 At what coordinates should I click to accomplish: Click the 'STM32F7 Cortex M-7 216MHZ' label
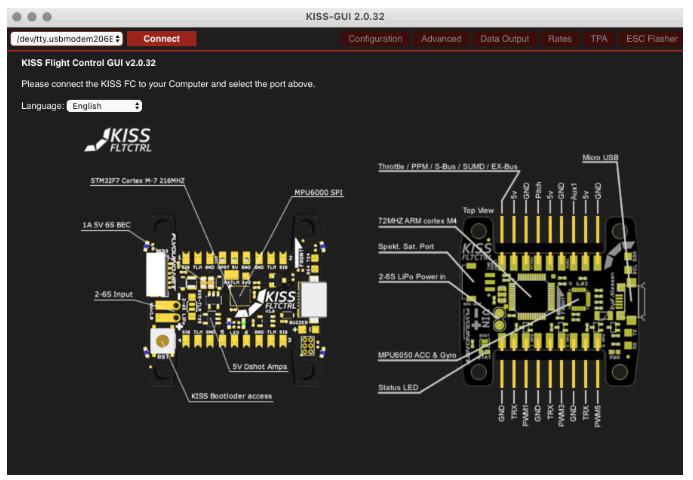pos(137,181)
